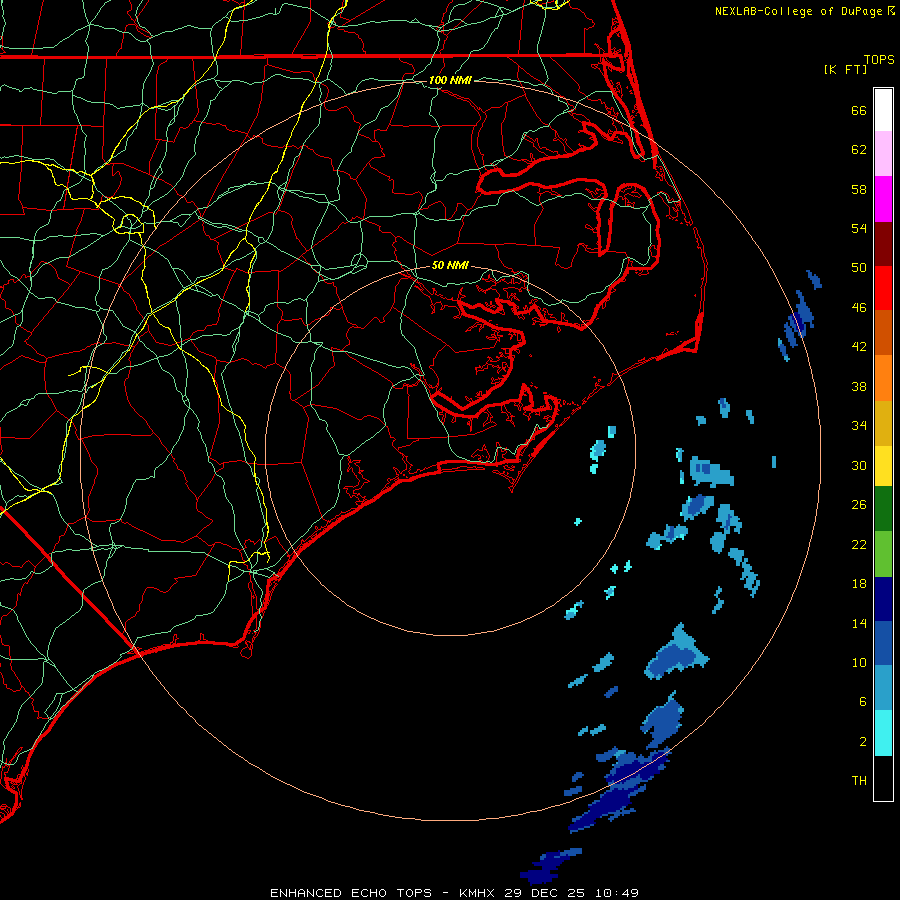Click the black TH threshold legend swatch
The width and height of the screenshot is (900, 900).
tap(883, 778)
